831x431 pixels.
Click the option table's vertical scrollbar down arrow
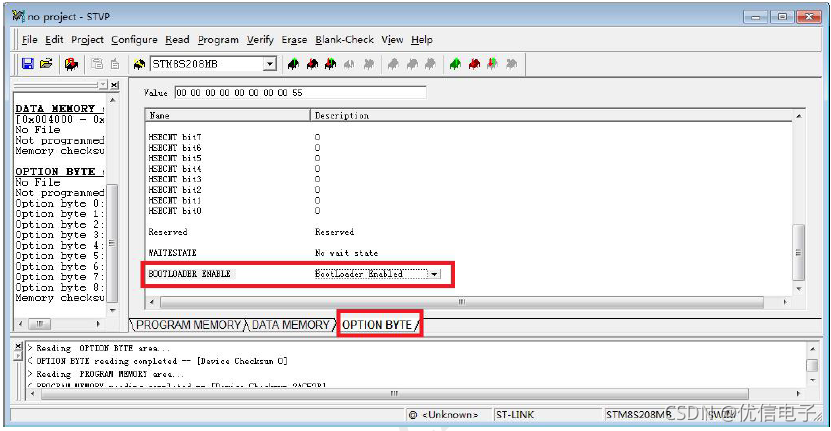[799, 289]
